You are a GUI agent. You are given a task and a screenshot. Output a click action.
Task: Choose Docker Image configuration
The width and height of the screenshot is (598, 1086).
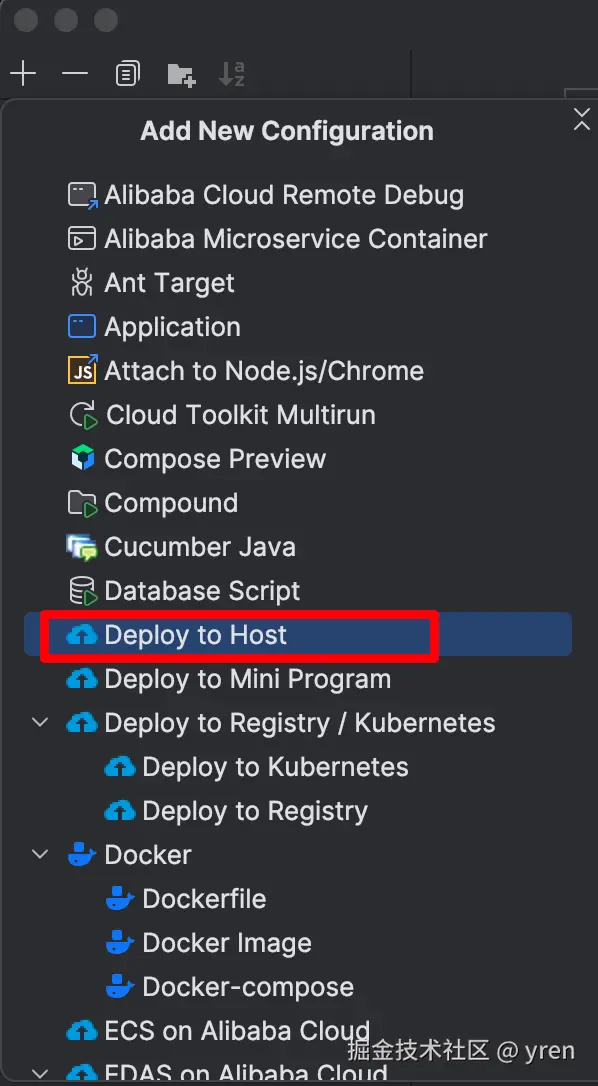pyautogui.click(x=227, y=943)
